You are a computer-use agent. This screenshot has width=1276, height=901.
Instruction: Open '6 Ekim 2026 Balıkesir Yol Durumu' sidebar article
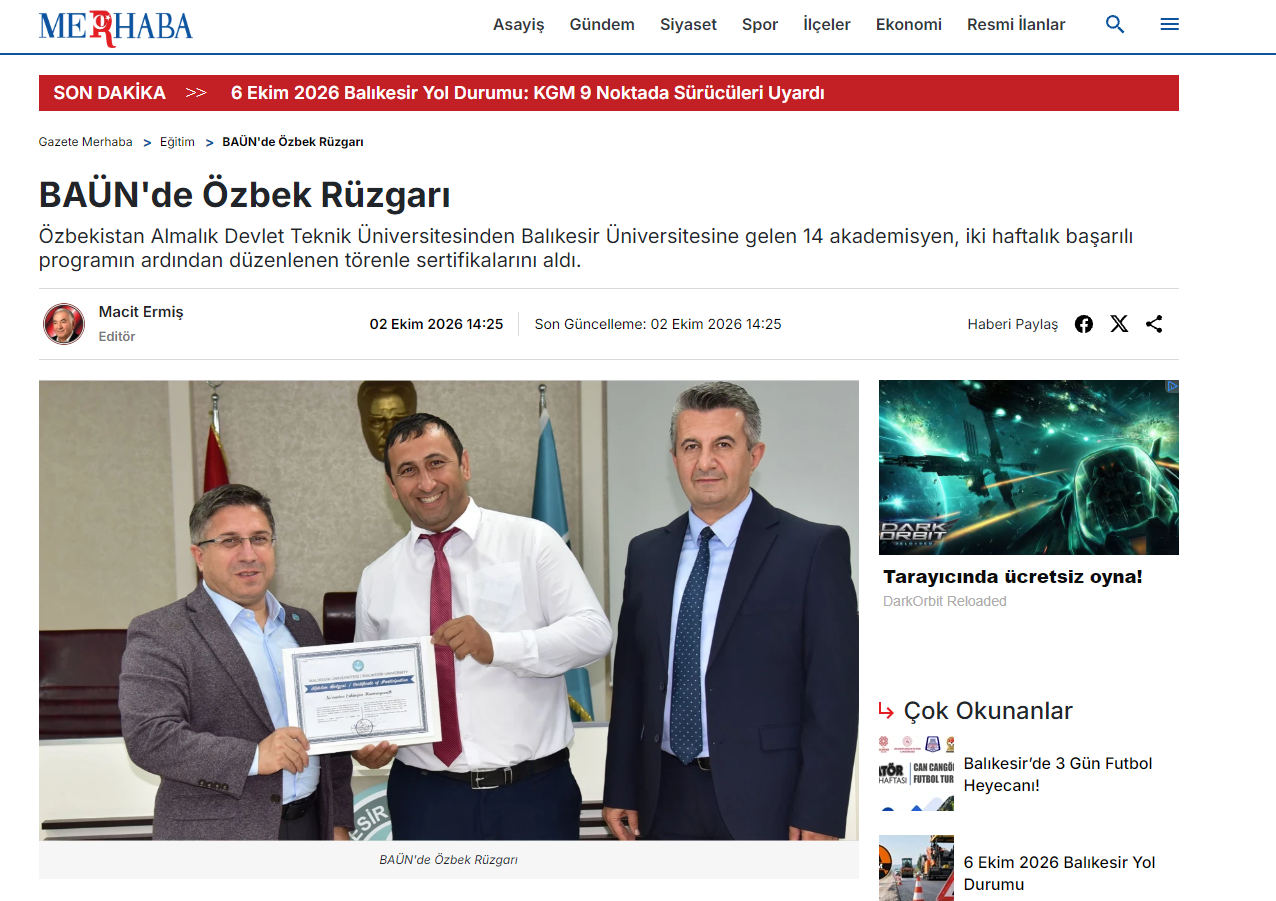coord(1060,873)
